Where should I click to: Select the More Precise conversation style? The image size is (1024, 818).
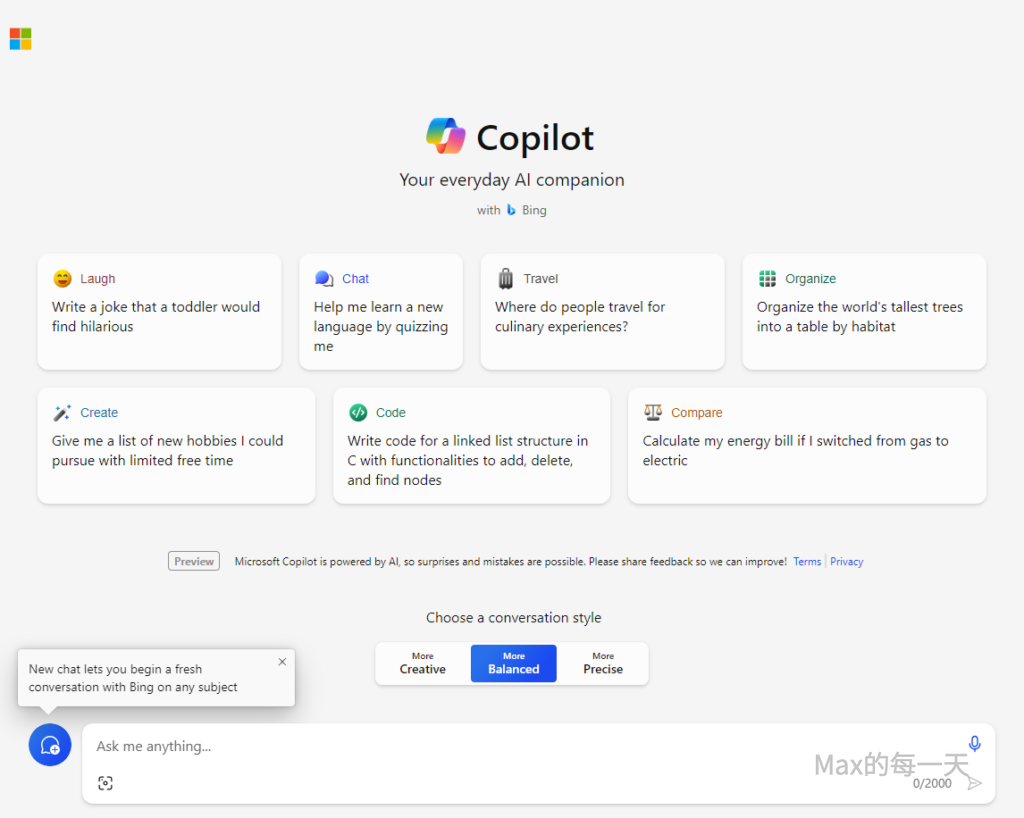click(603, 664)
